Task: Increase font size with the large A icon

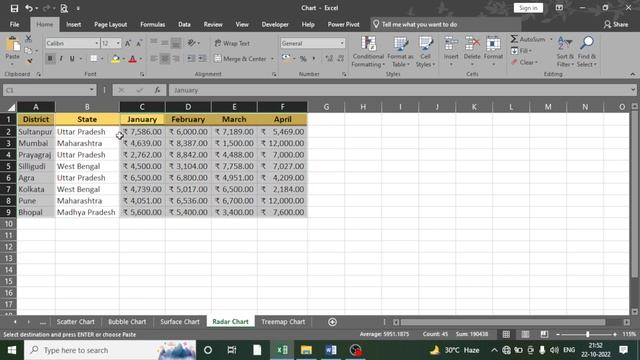Action: tap(128, 43)
